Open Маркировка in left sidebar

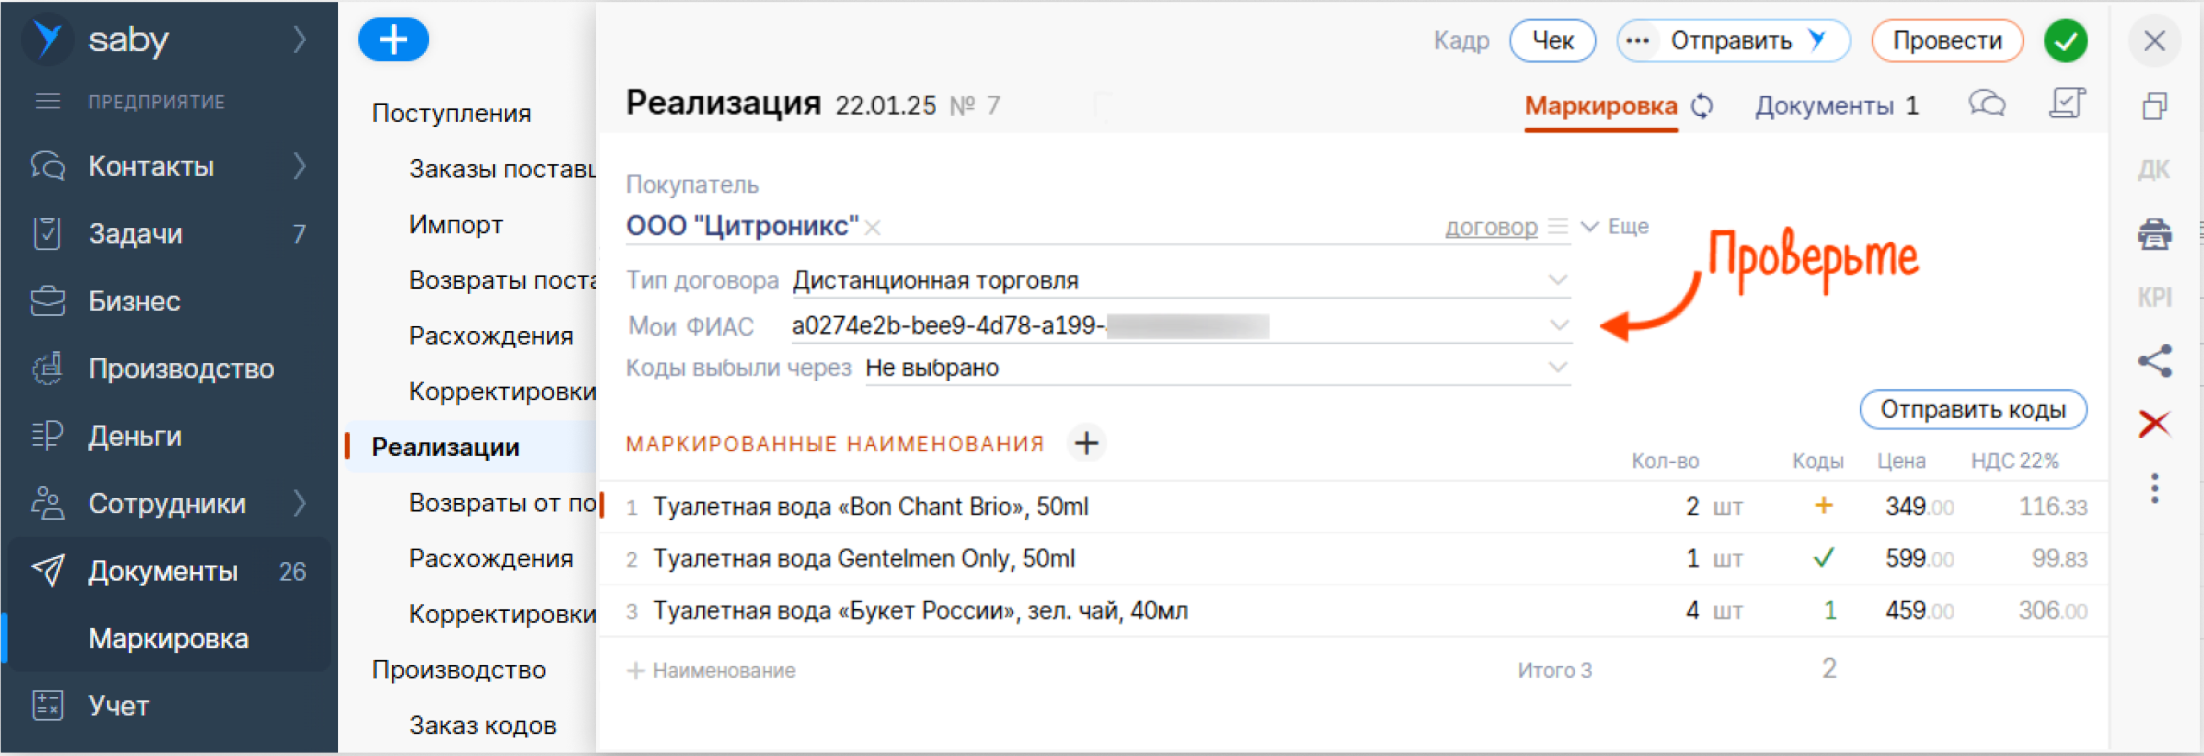168,638
